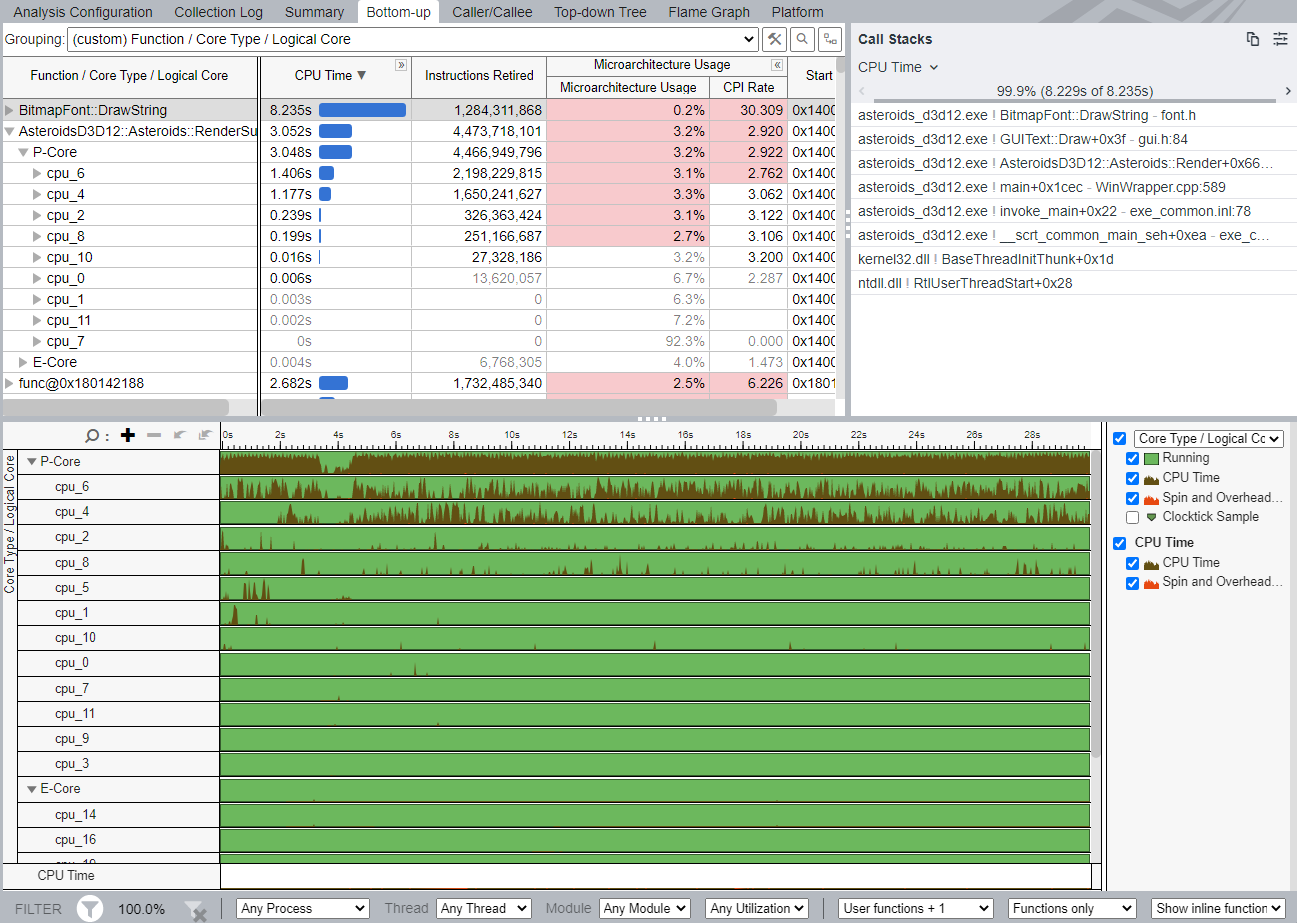Click the search magnifier next to Grouping

(x=802, y=40)
